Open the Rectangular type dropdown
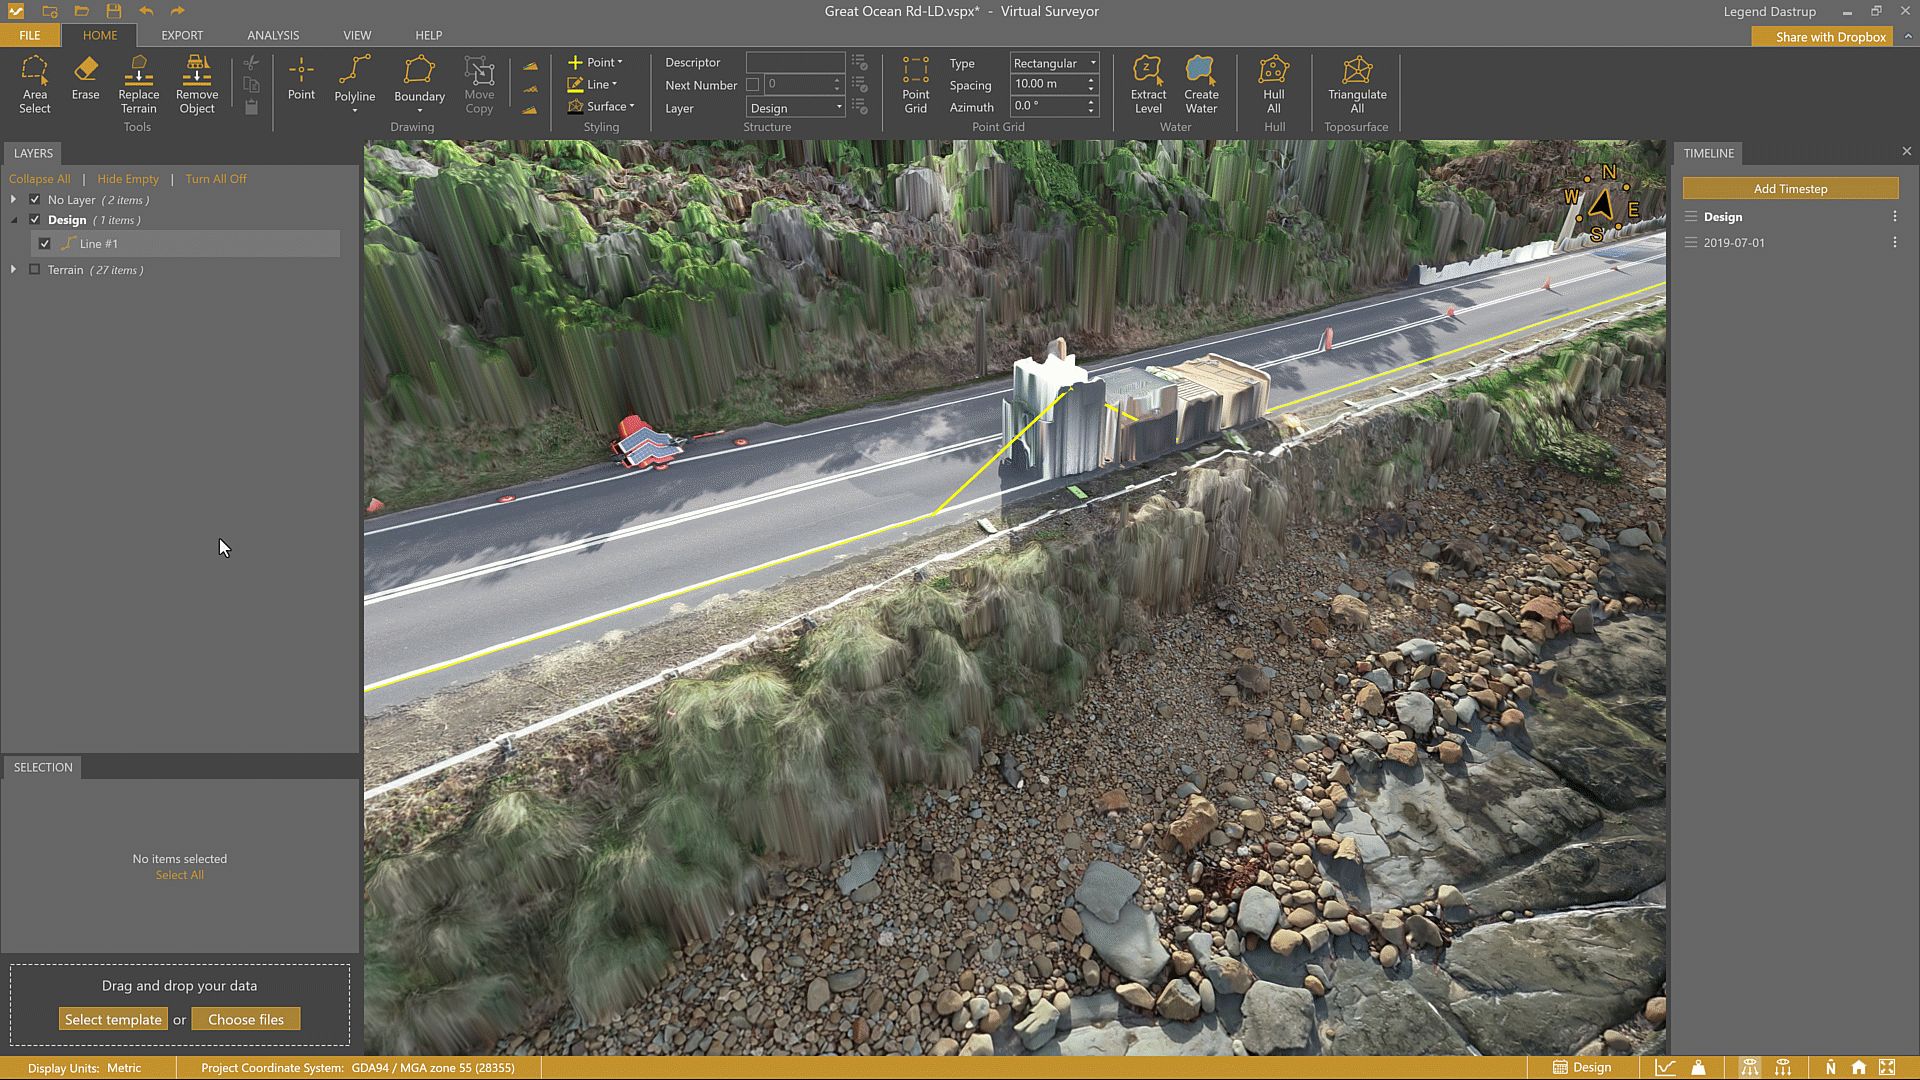Image resolution: width=1920 pixels, height=1080 pixels. [1054, 63]
